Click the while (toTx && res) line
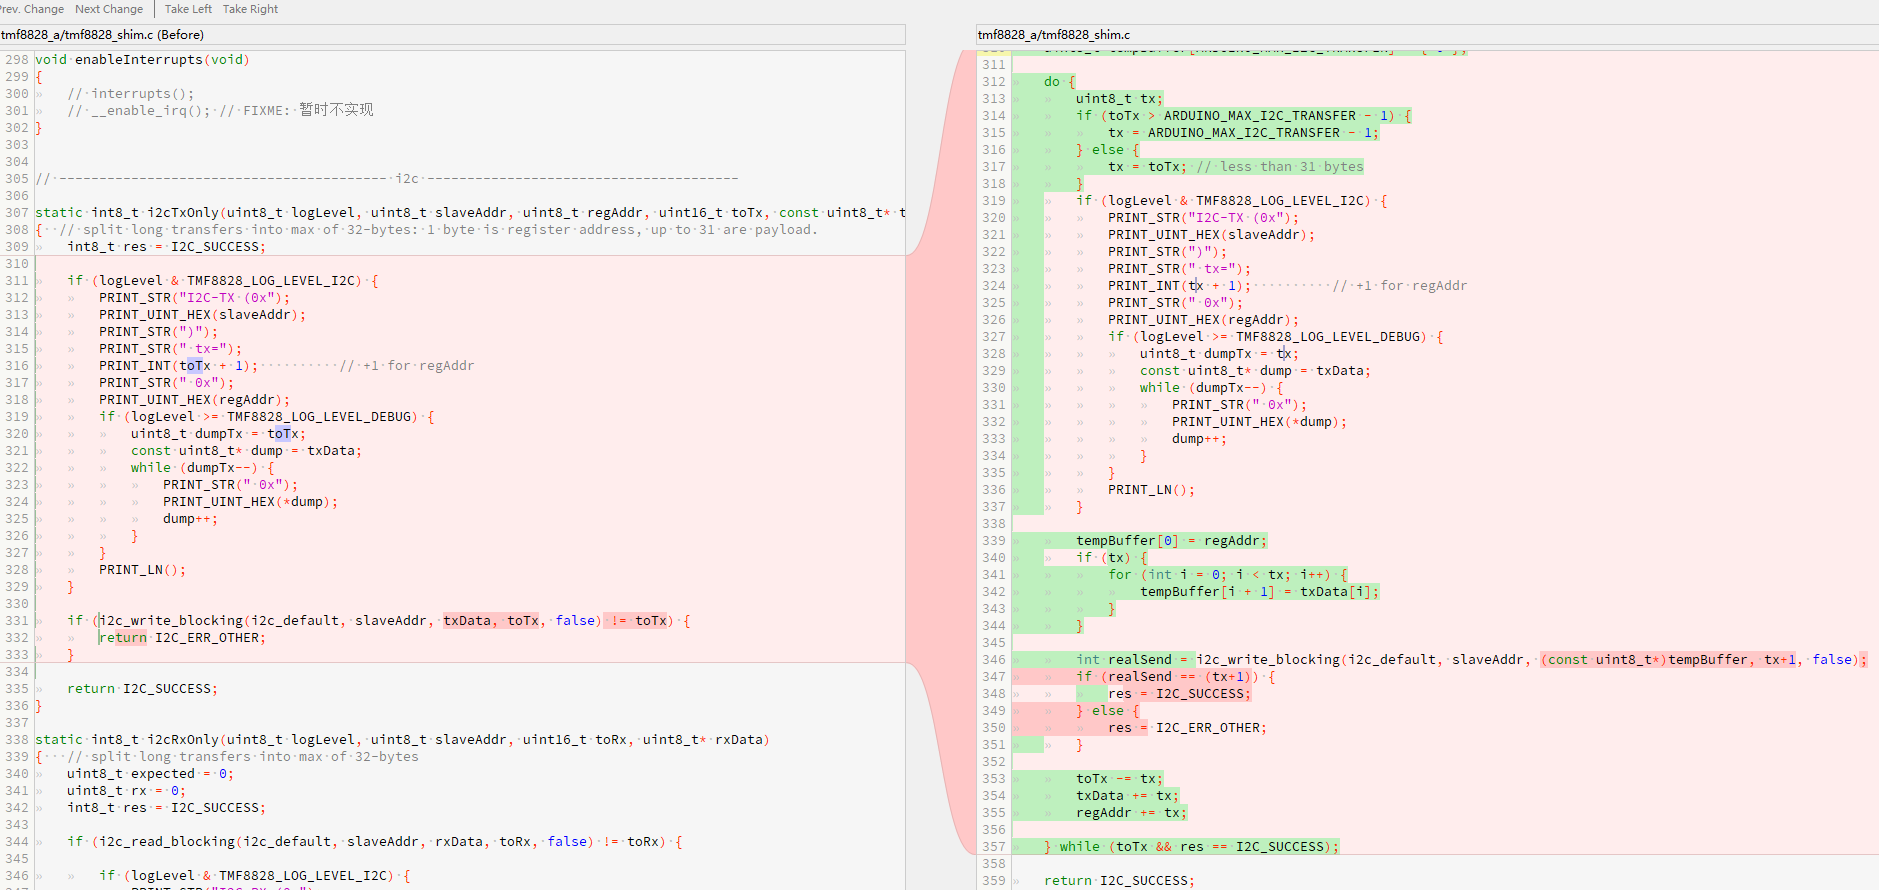The width and height of the screenshot is (1879, 890). coord(1190,847)
